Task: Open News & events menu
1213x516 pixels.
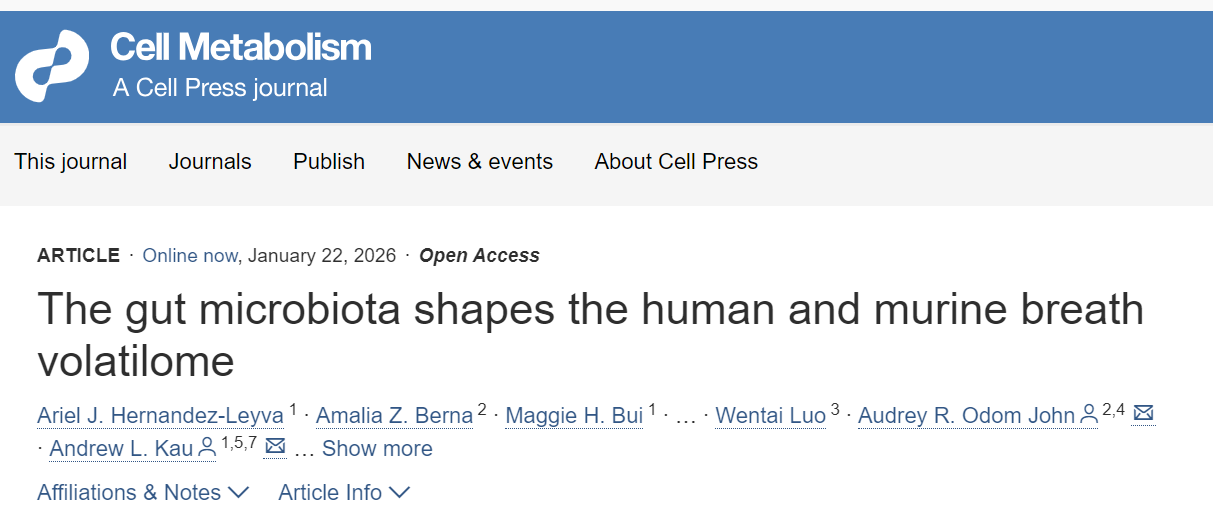Action: [x=480, y=162]
